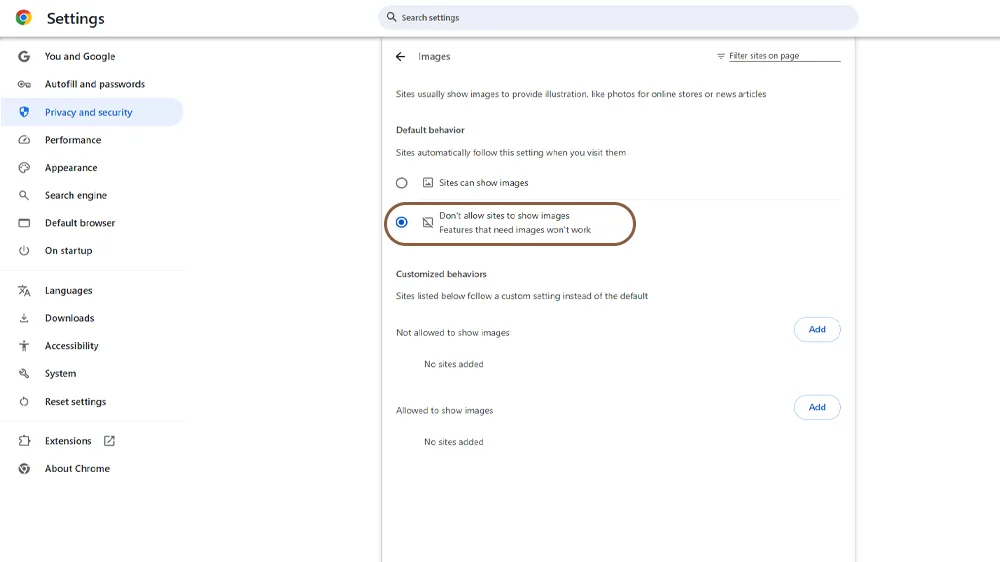Click the Performance gauge icon

point(24,140)
